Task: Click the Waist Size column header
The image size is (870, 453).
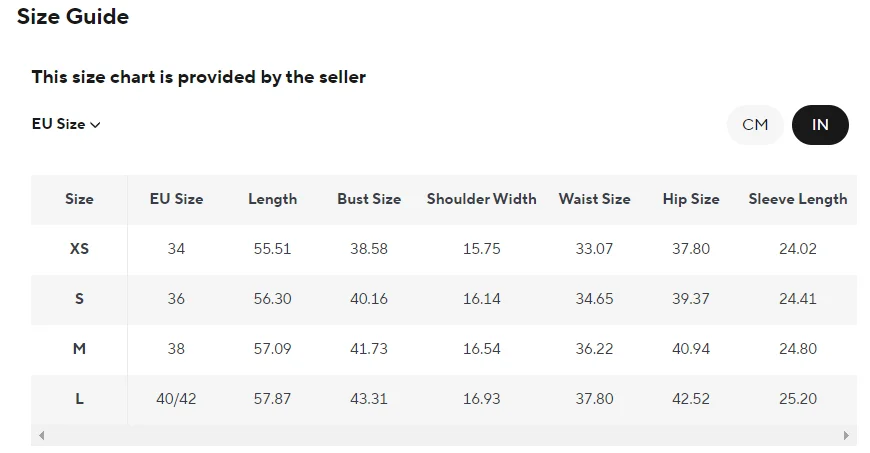Action: (x=594, y=199)
